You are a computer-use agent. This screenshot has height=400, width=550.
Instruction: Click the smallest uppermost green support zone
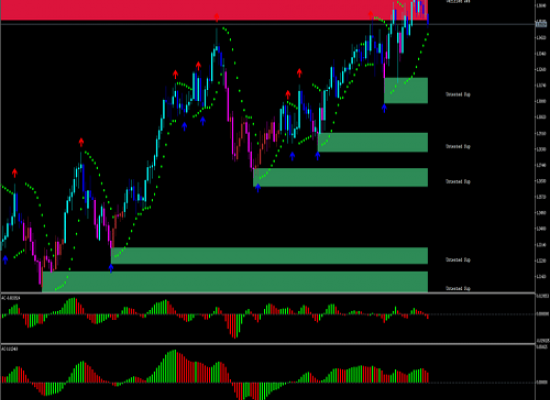pyautogui.click(x=406, y=91)
